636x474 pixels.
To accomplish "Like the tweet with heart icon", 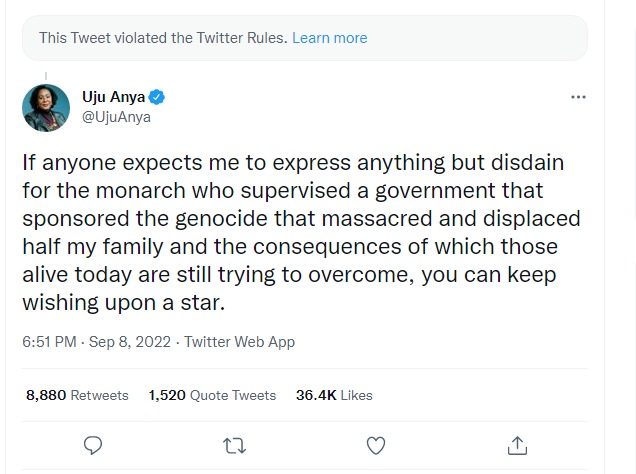I will [376, 444].
